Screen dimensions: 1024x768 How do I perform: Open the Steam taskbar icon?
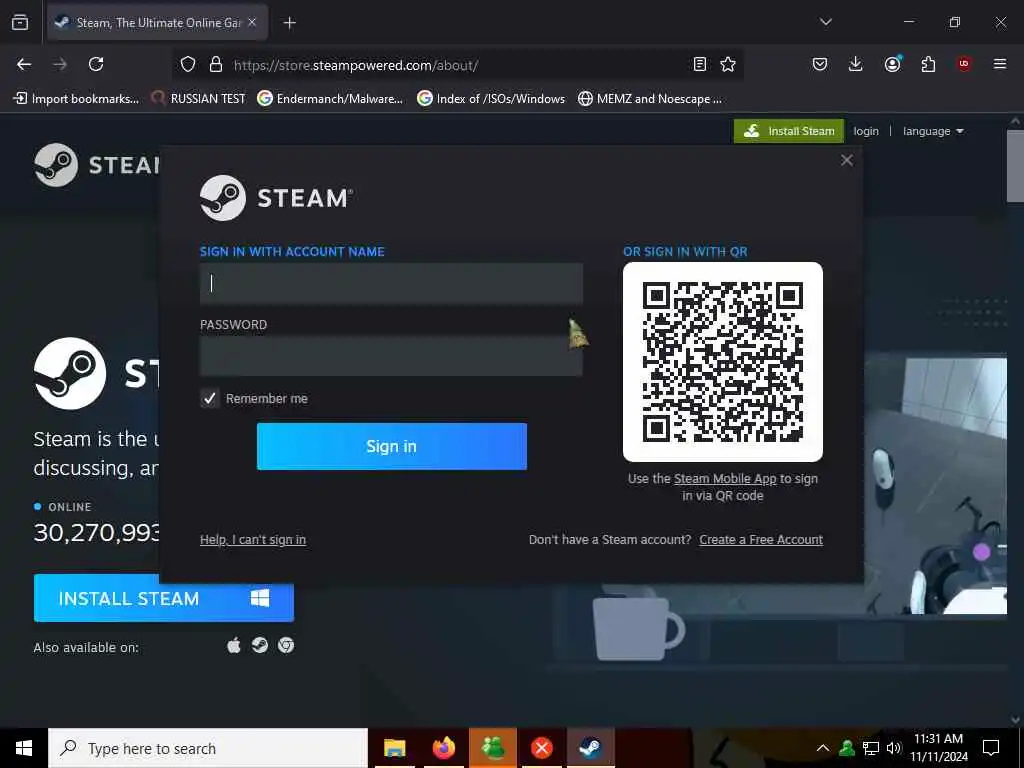click(590, 748)
